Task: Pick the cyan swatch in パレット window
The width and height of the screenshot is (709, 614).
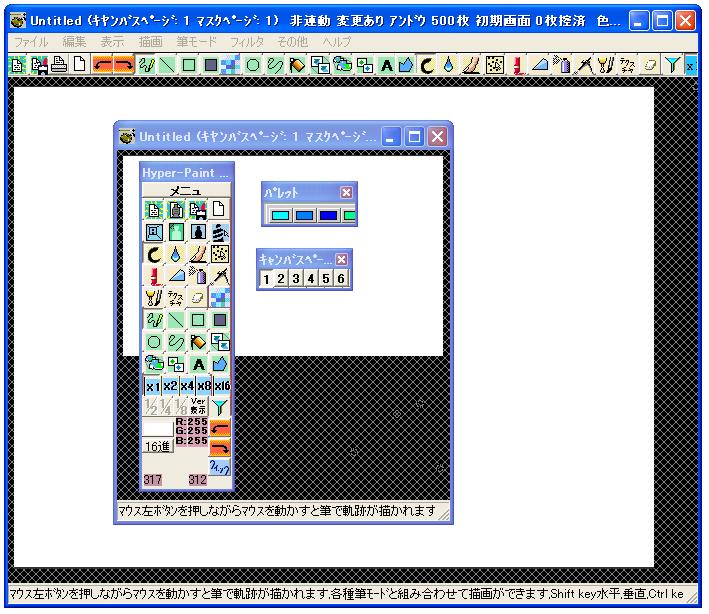Action: tap(280, 215)
